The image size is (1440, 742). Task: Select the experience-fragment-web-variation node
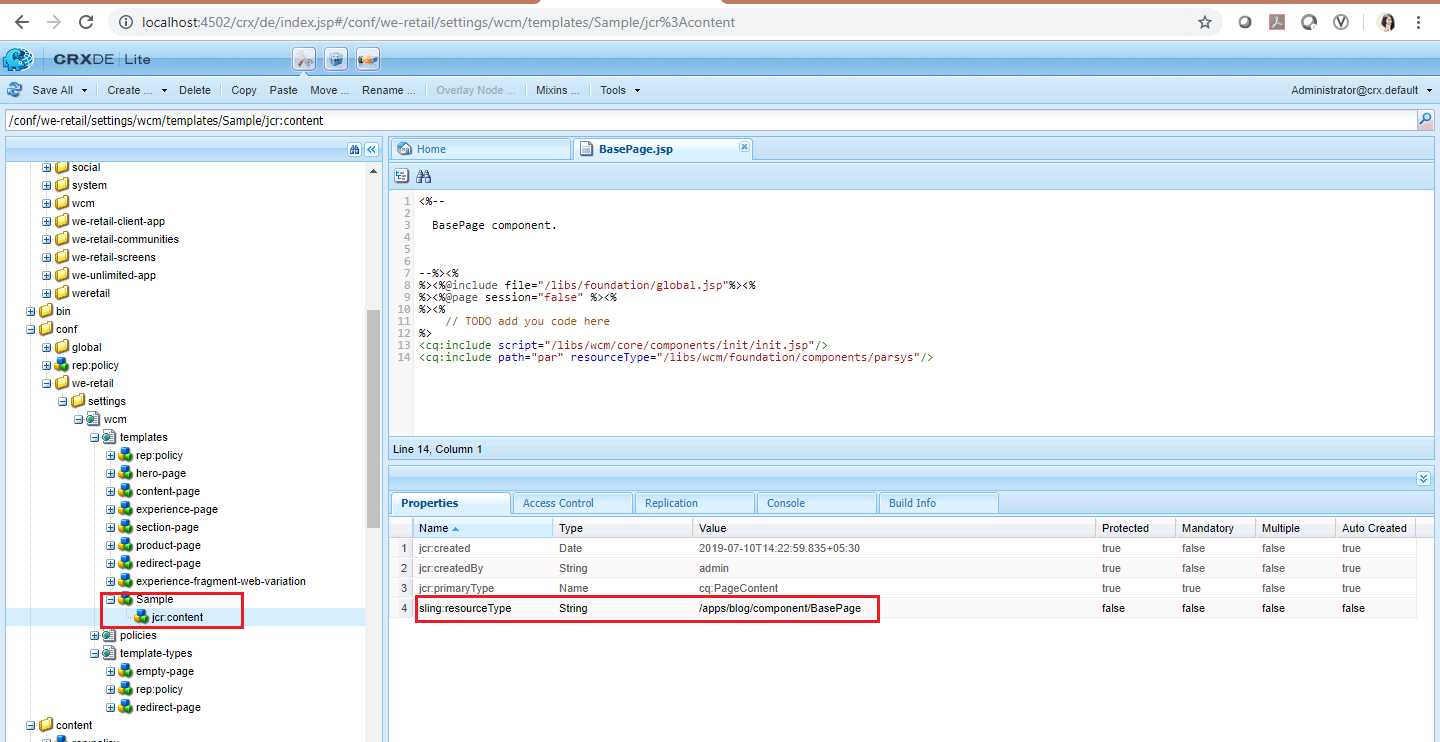pyautogui.click(x=220, y=581)
